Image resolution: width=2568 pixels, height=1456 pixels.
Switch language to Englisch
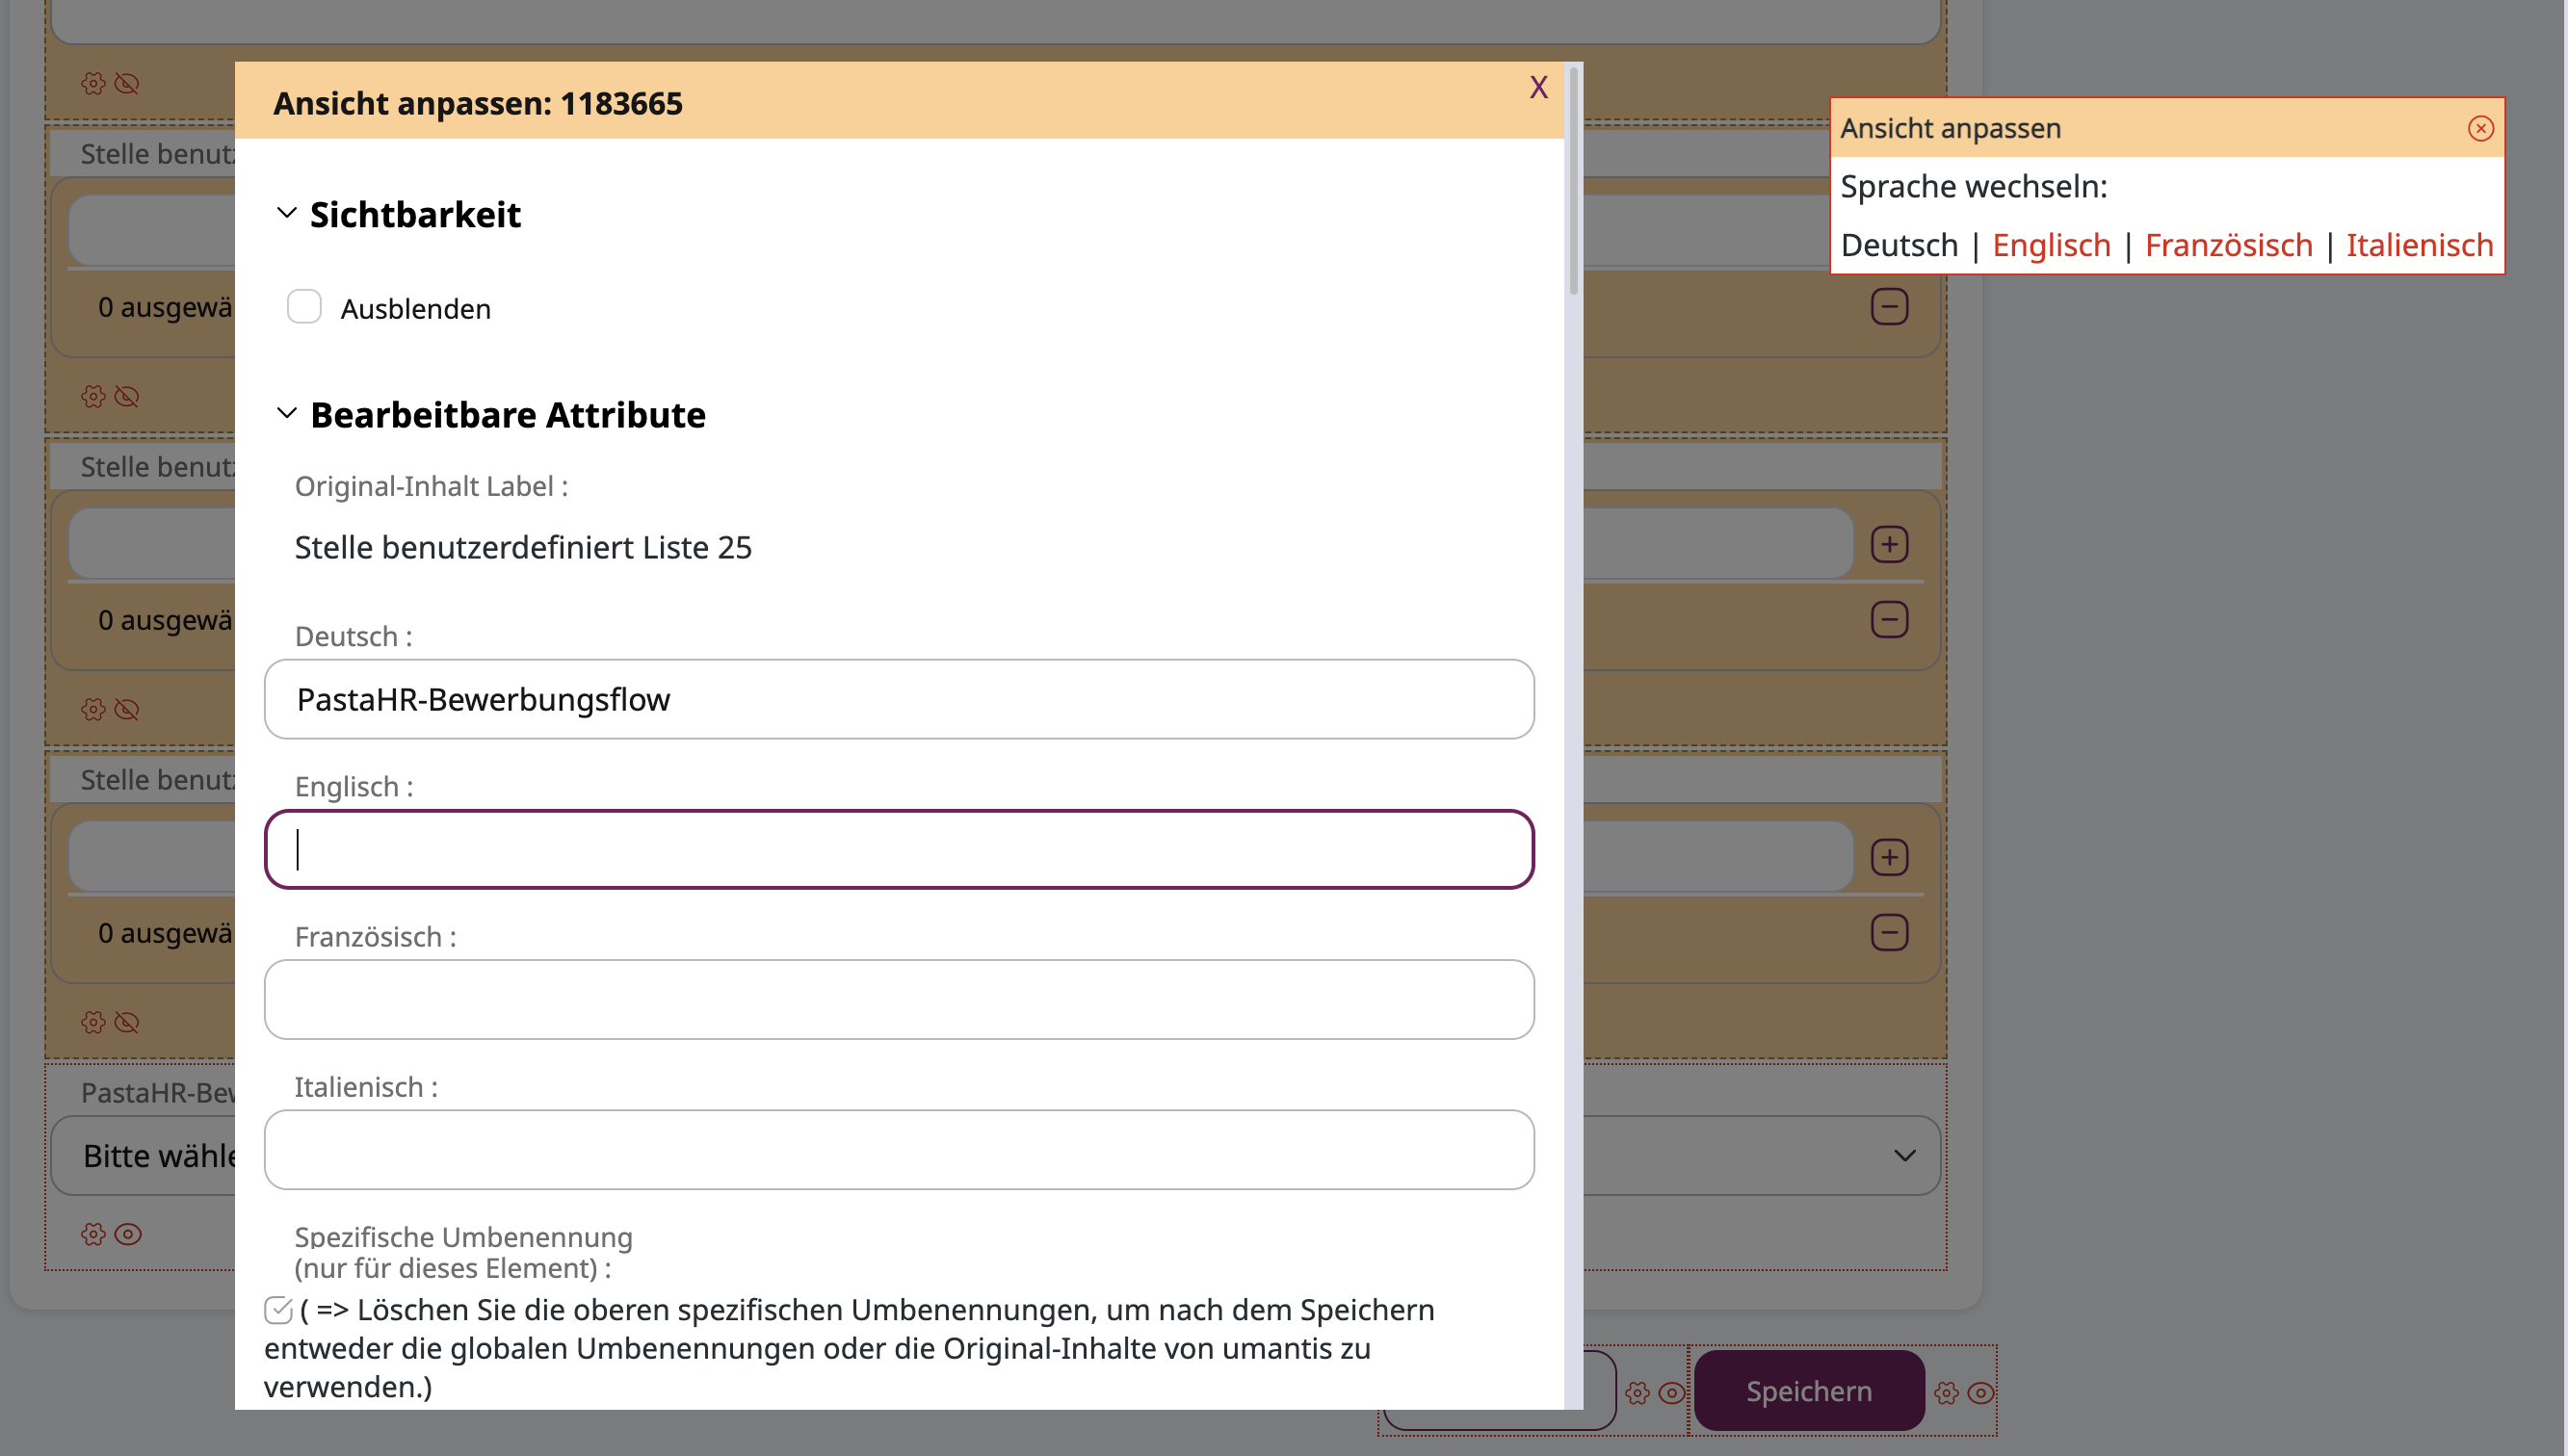click(x=2050, y=245)
